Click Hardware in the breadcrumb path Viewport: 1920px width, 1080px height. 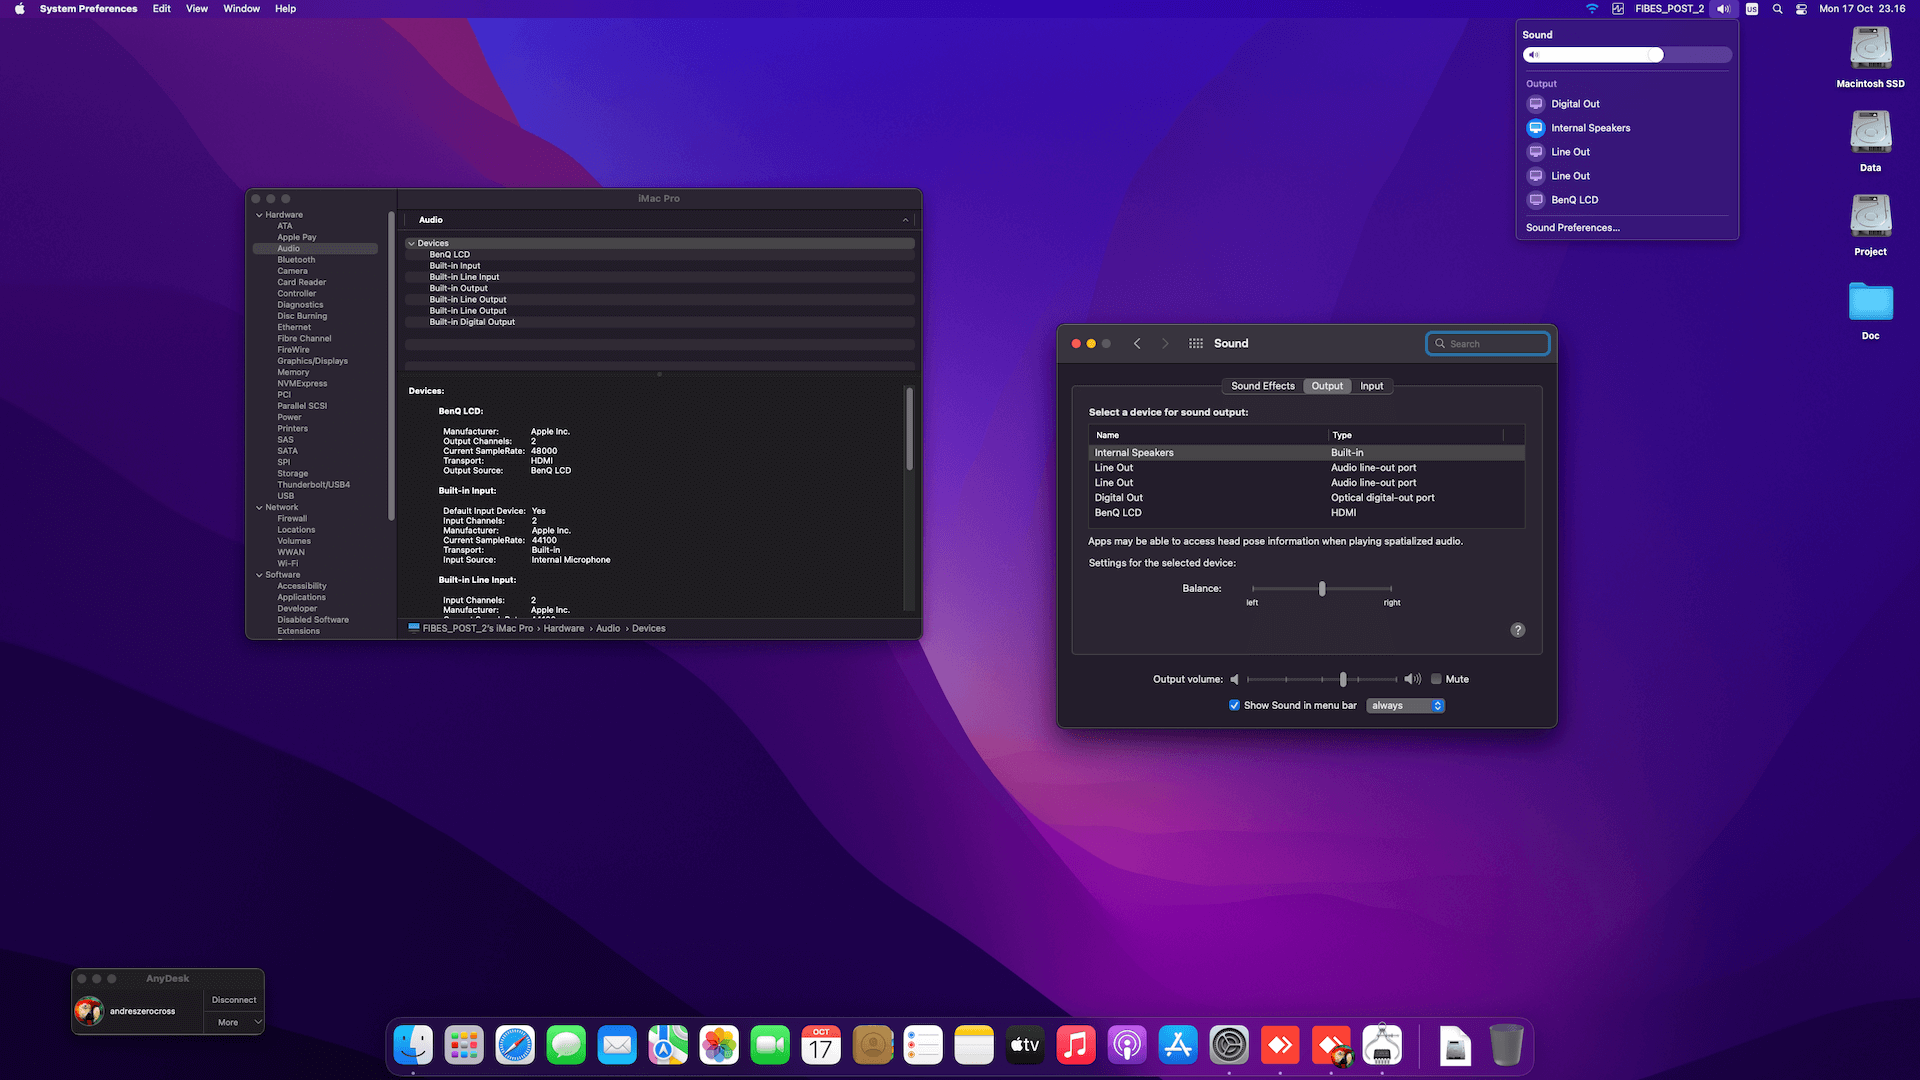(564, 629)
